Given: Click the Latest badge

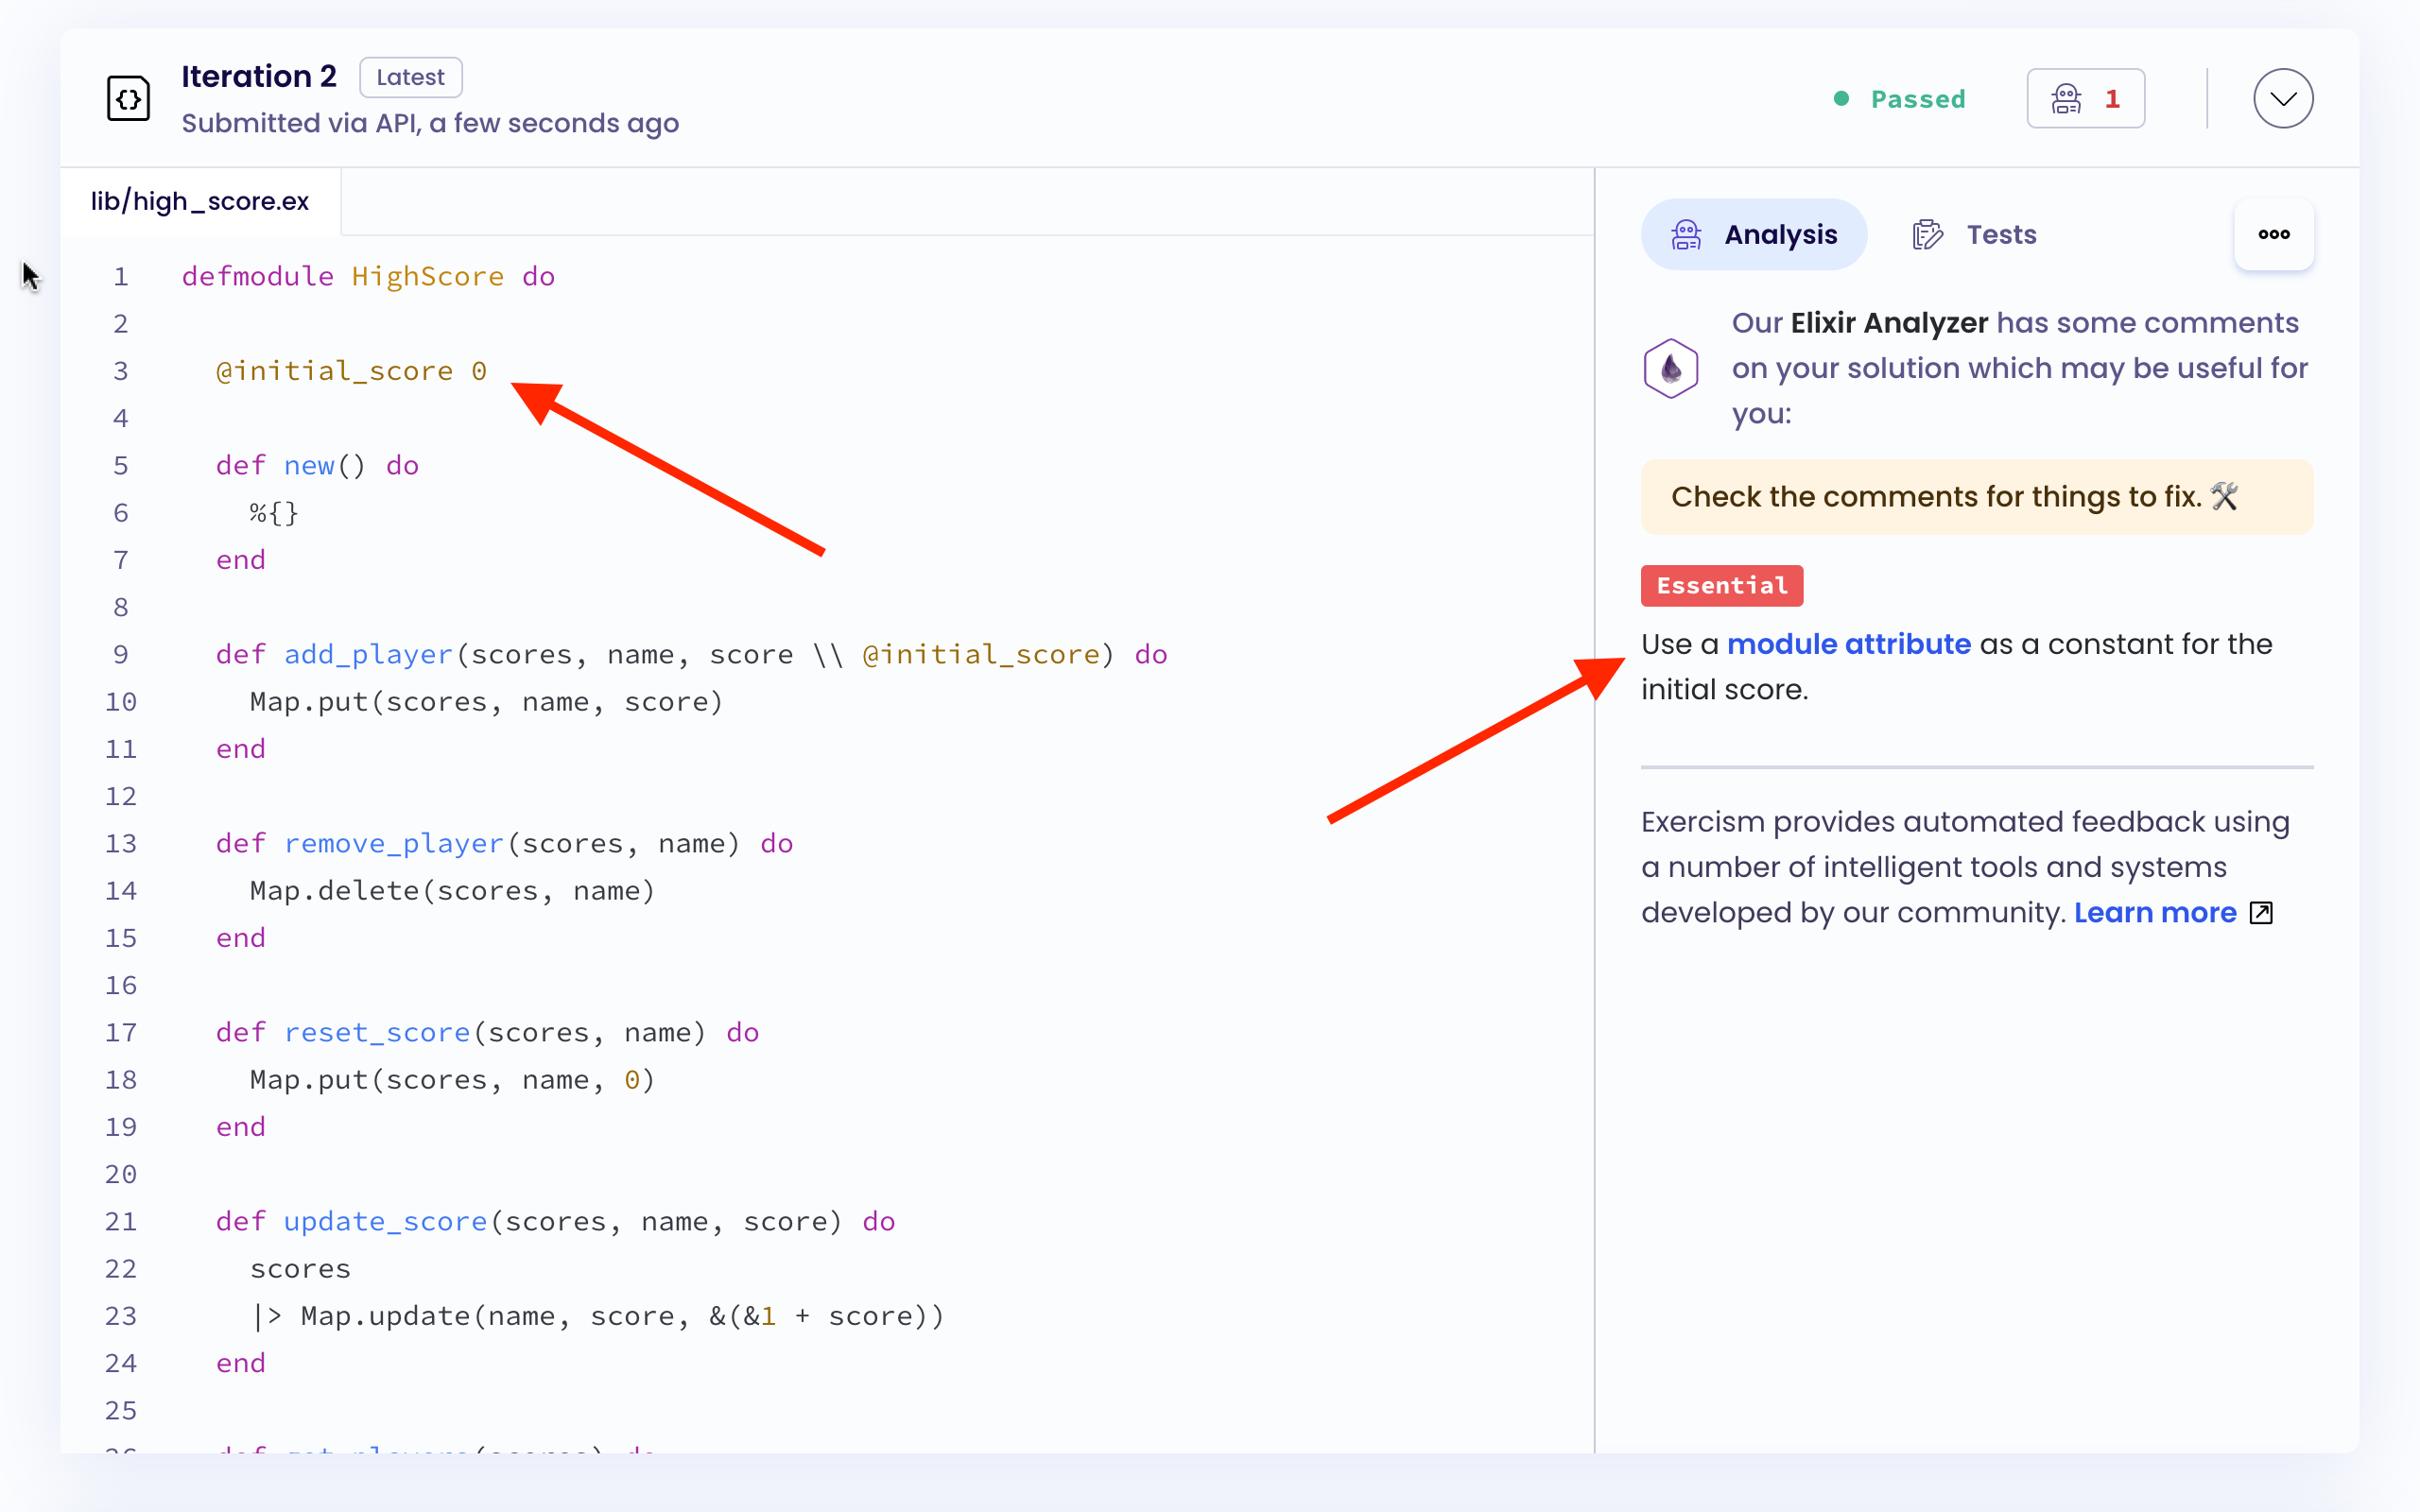Looking at the screenshot, I should (410, 77).
